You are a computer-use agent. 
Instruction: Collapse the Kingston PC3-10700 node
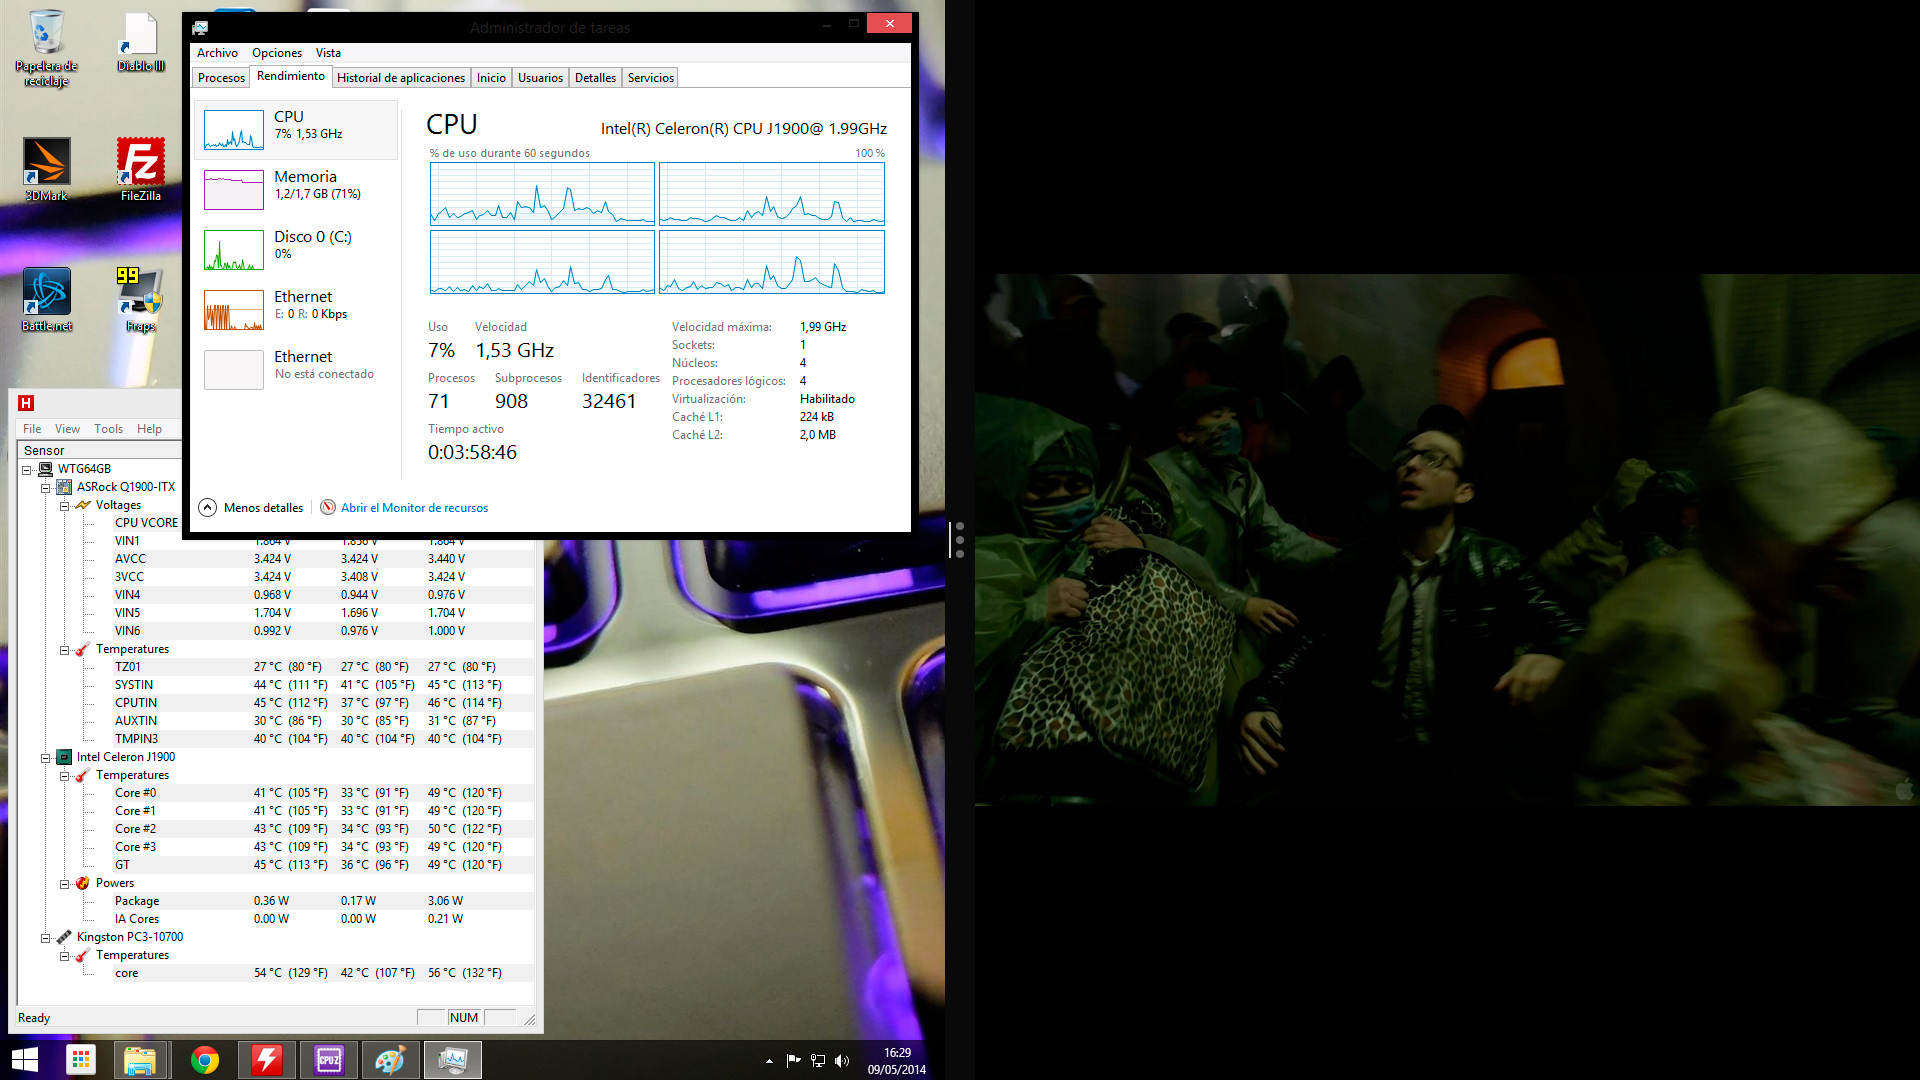coord(46,938)
